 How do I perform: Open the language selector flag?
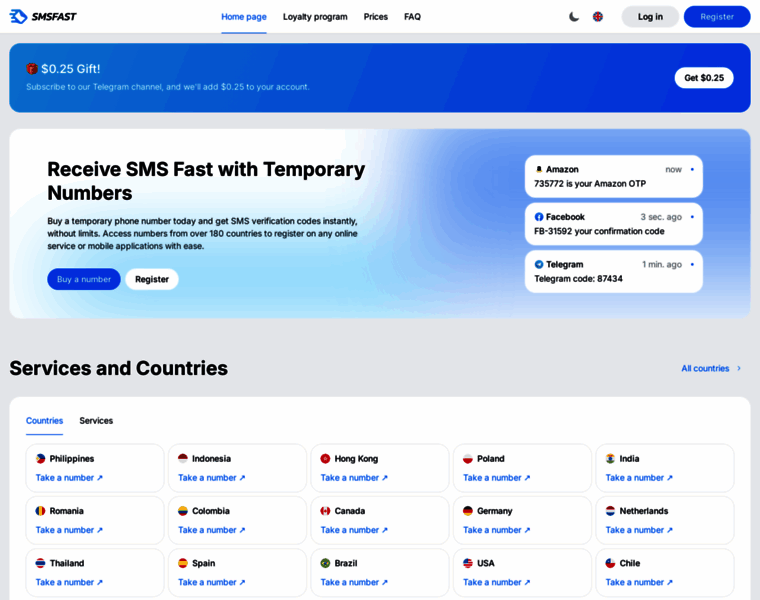coord(598,16)
